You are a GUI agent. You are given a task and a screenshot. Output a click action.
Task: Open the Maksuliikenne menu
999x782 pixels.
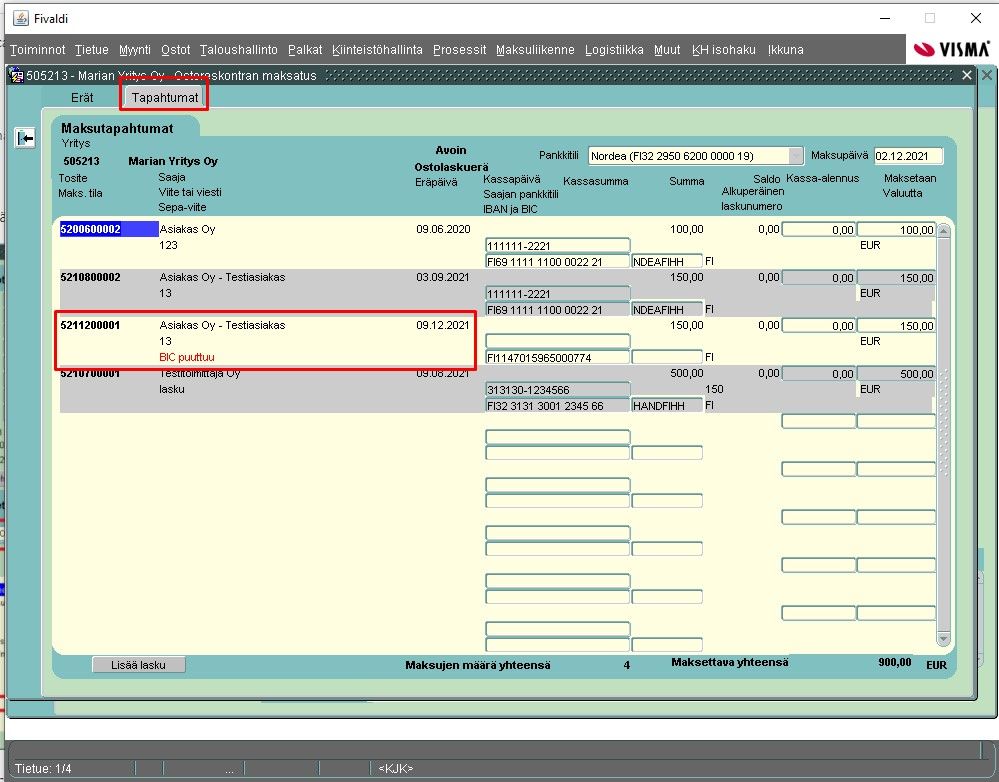tap(535, 50)
